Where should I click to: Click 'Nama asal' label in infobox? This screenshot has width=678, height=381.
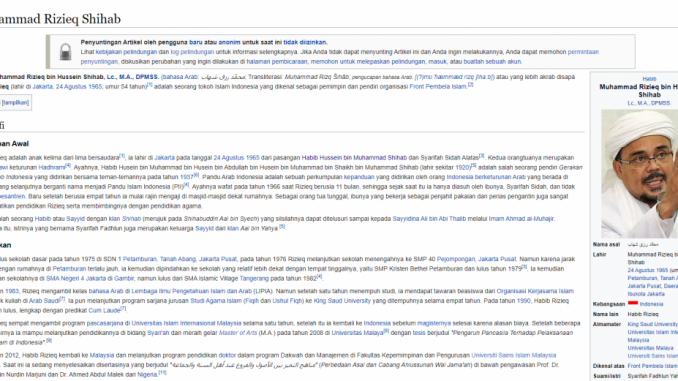point(606,244)
